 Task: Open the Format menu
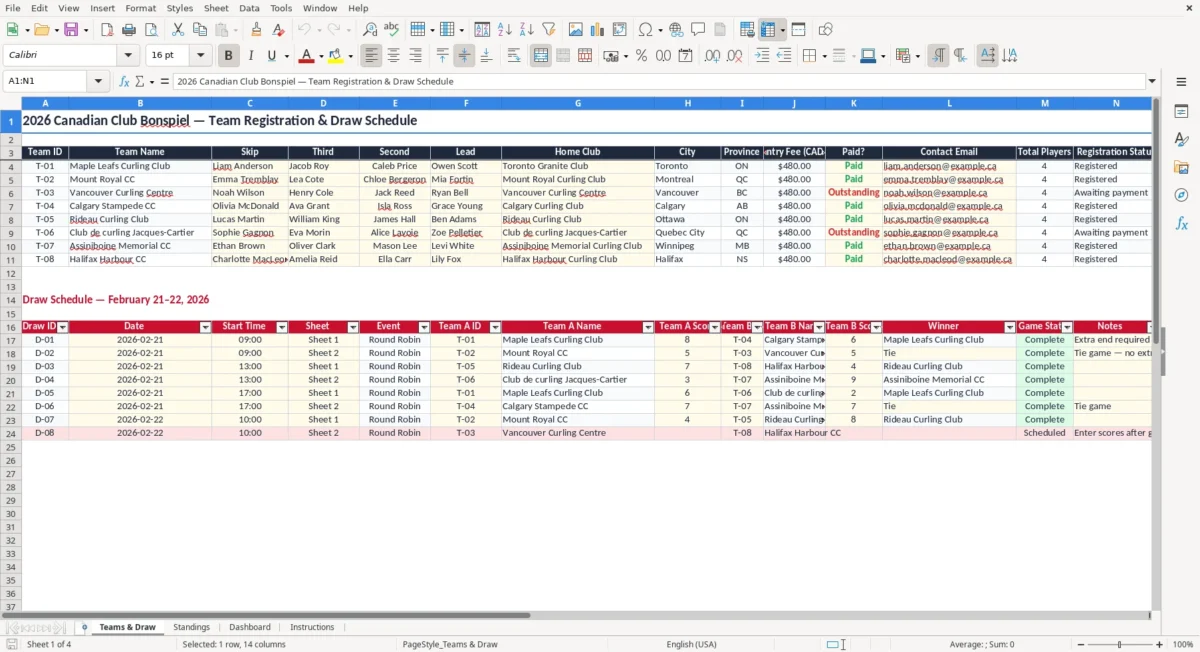(x=140, y=8)
